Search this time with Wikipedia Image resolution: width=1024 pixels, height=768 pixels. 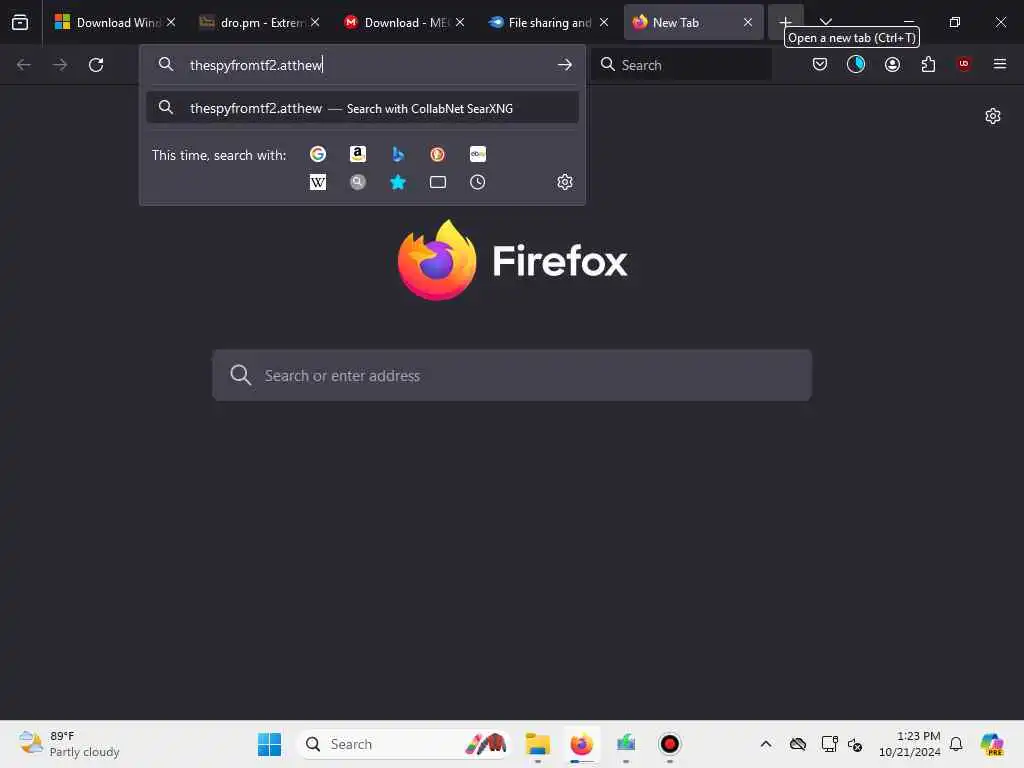tap(318, 182)
